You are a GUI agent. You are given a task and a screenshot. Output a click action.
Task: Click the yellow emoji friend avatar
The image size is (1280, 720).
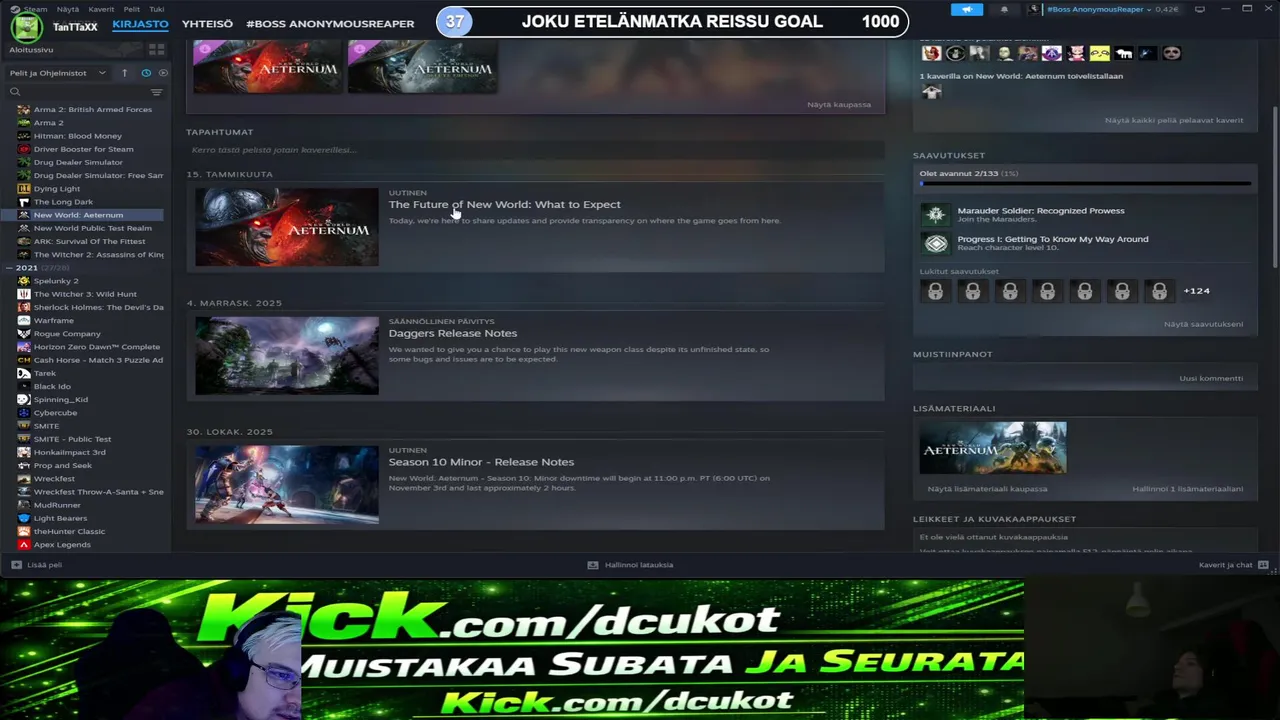point(1099,53)
